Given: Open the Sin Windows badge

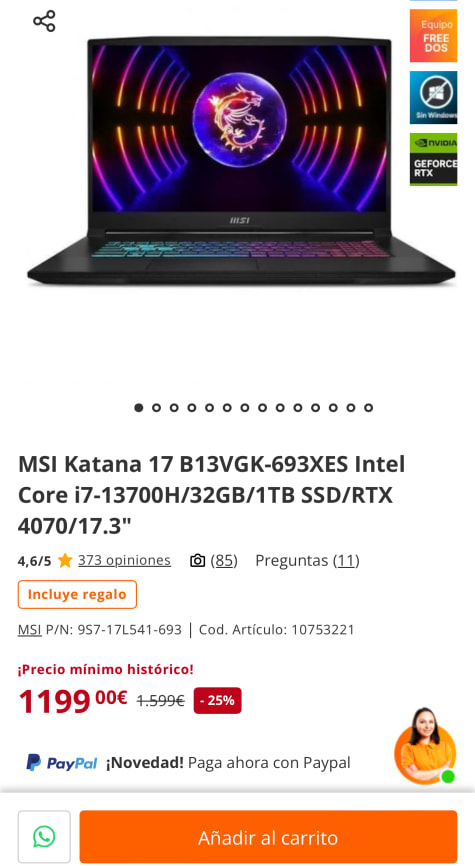Looking at the screenshot, I should (x=433, y=97).
